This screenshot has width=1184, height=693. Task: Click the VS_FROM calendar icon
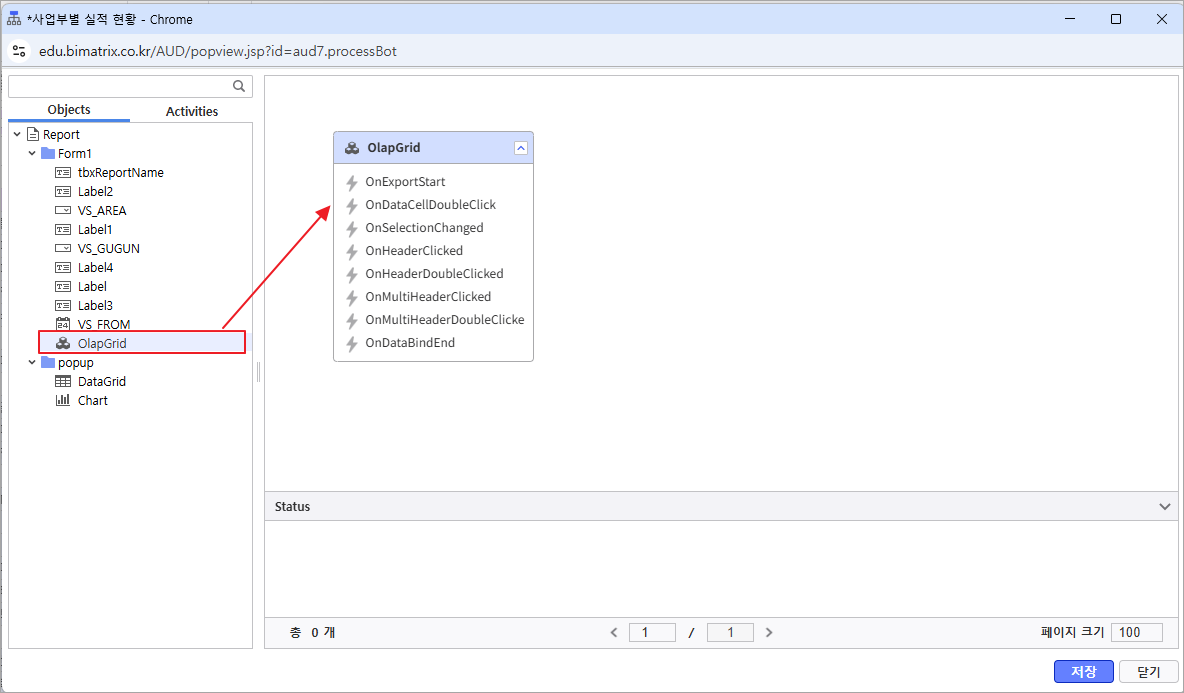62,324
